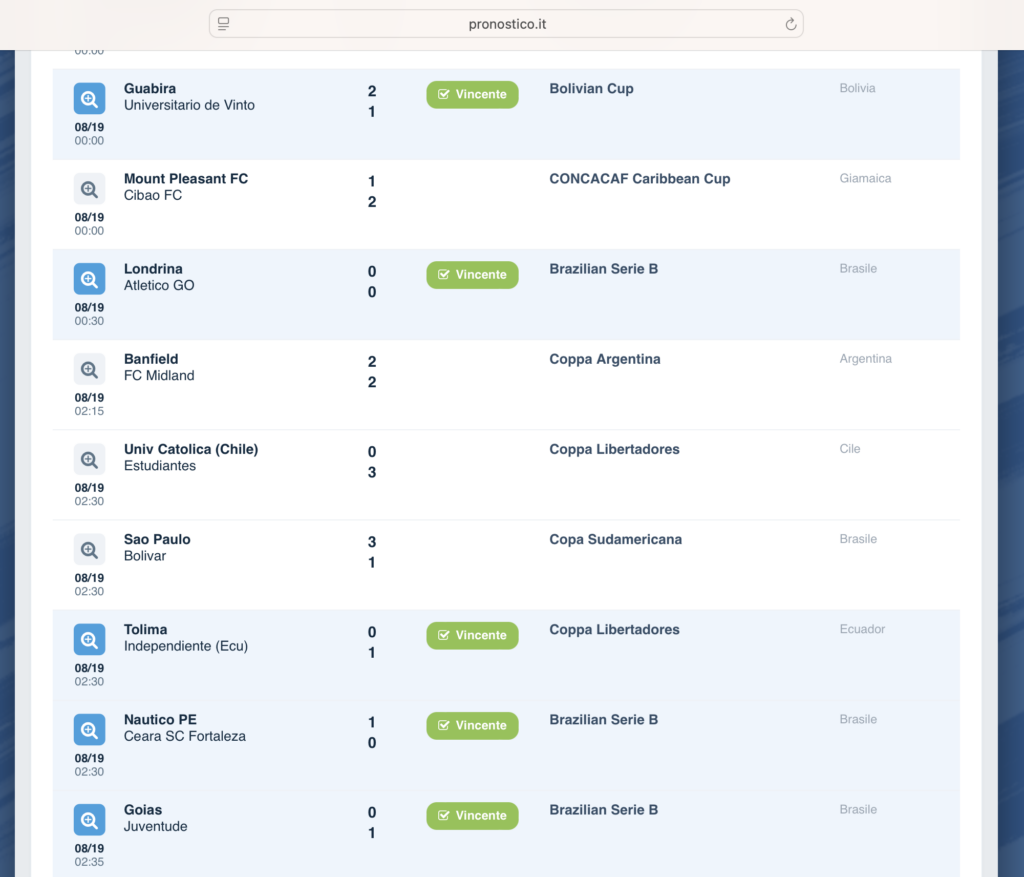Select Coppa Libertadores in Tolima row
This screenshot has width=1024, height=877.
click(614, 630)
